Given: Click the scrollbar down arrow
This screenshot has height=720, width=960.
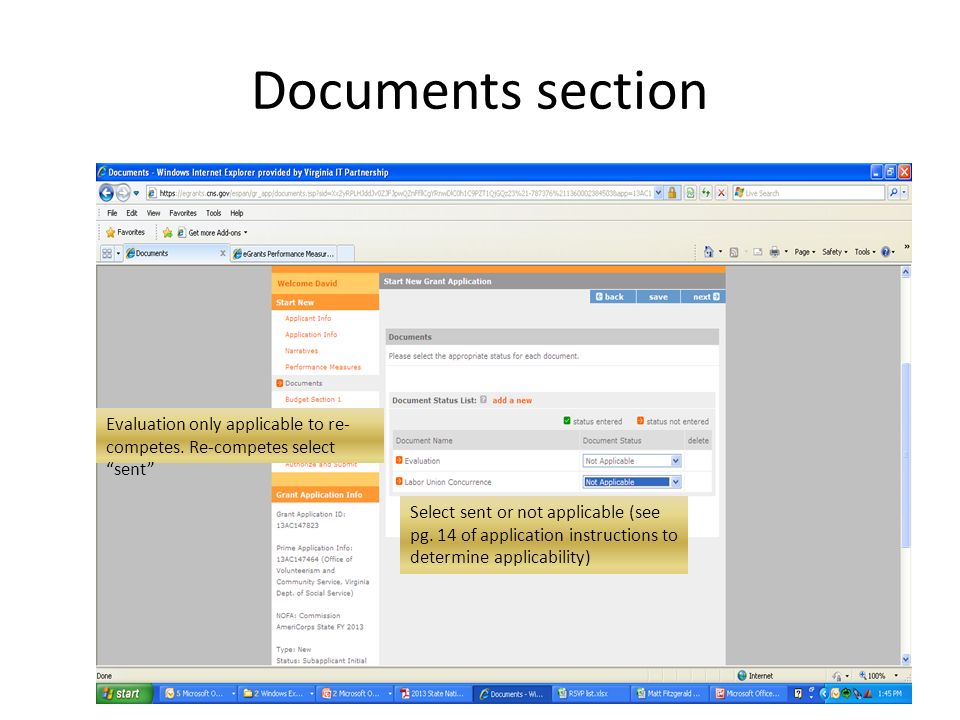Looking at the screenshot, I should coord(906,659).
